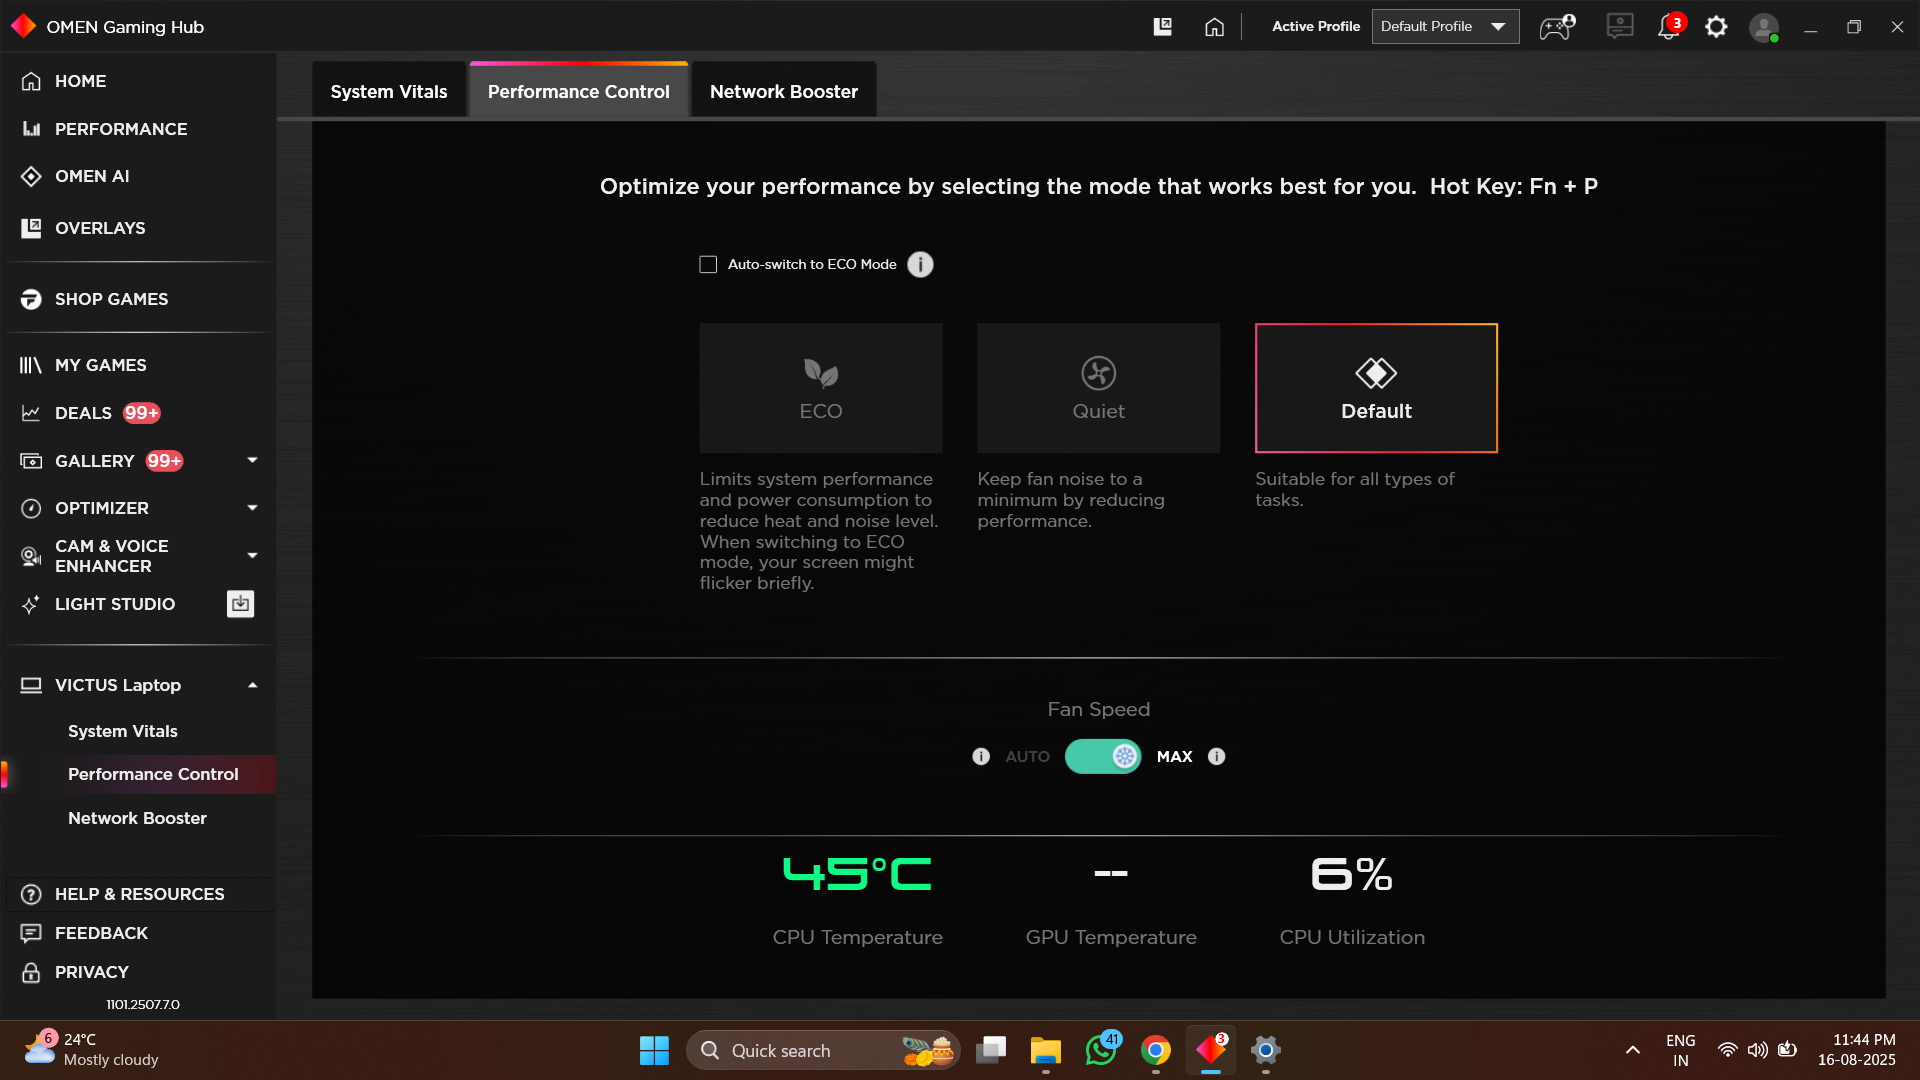Viewport: 1920px width, 1080px height.
Task: Select the Performance Control tab
Action: tap(579, 91)
